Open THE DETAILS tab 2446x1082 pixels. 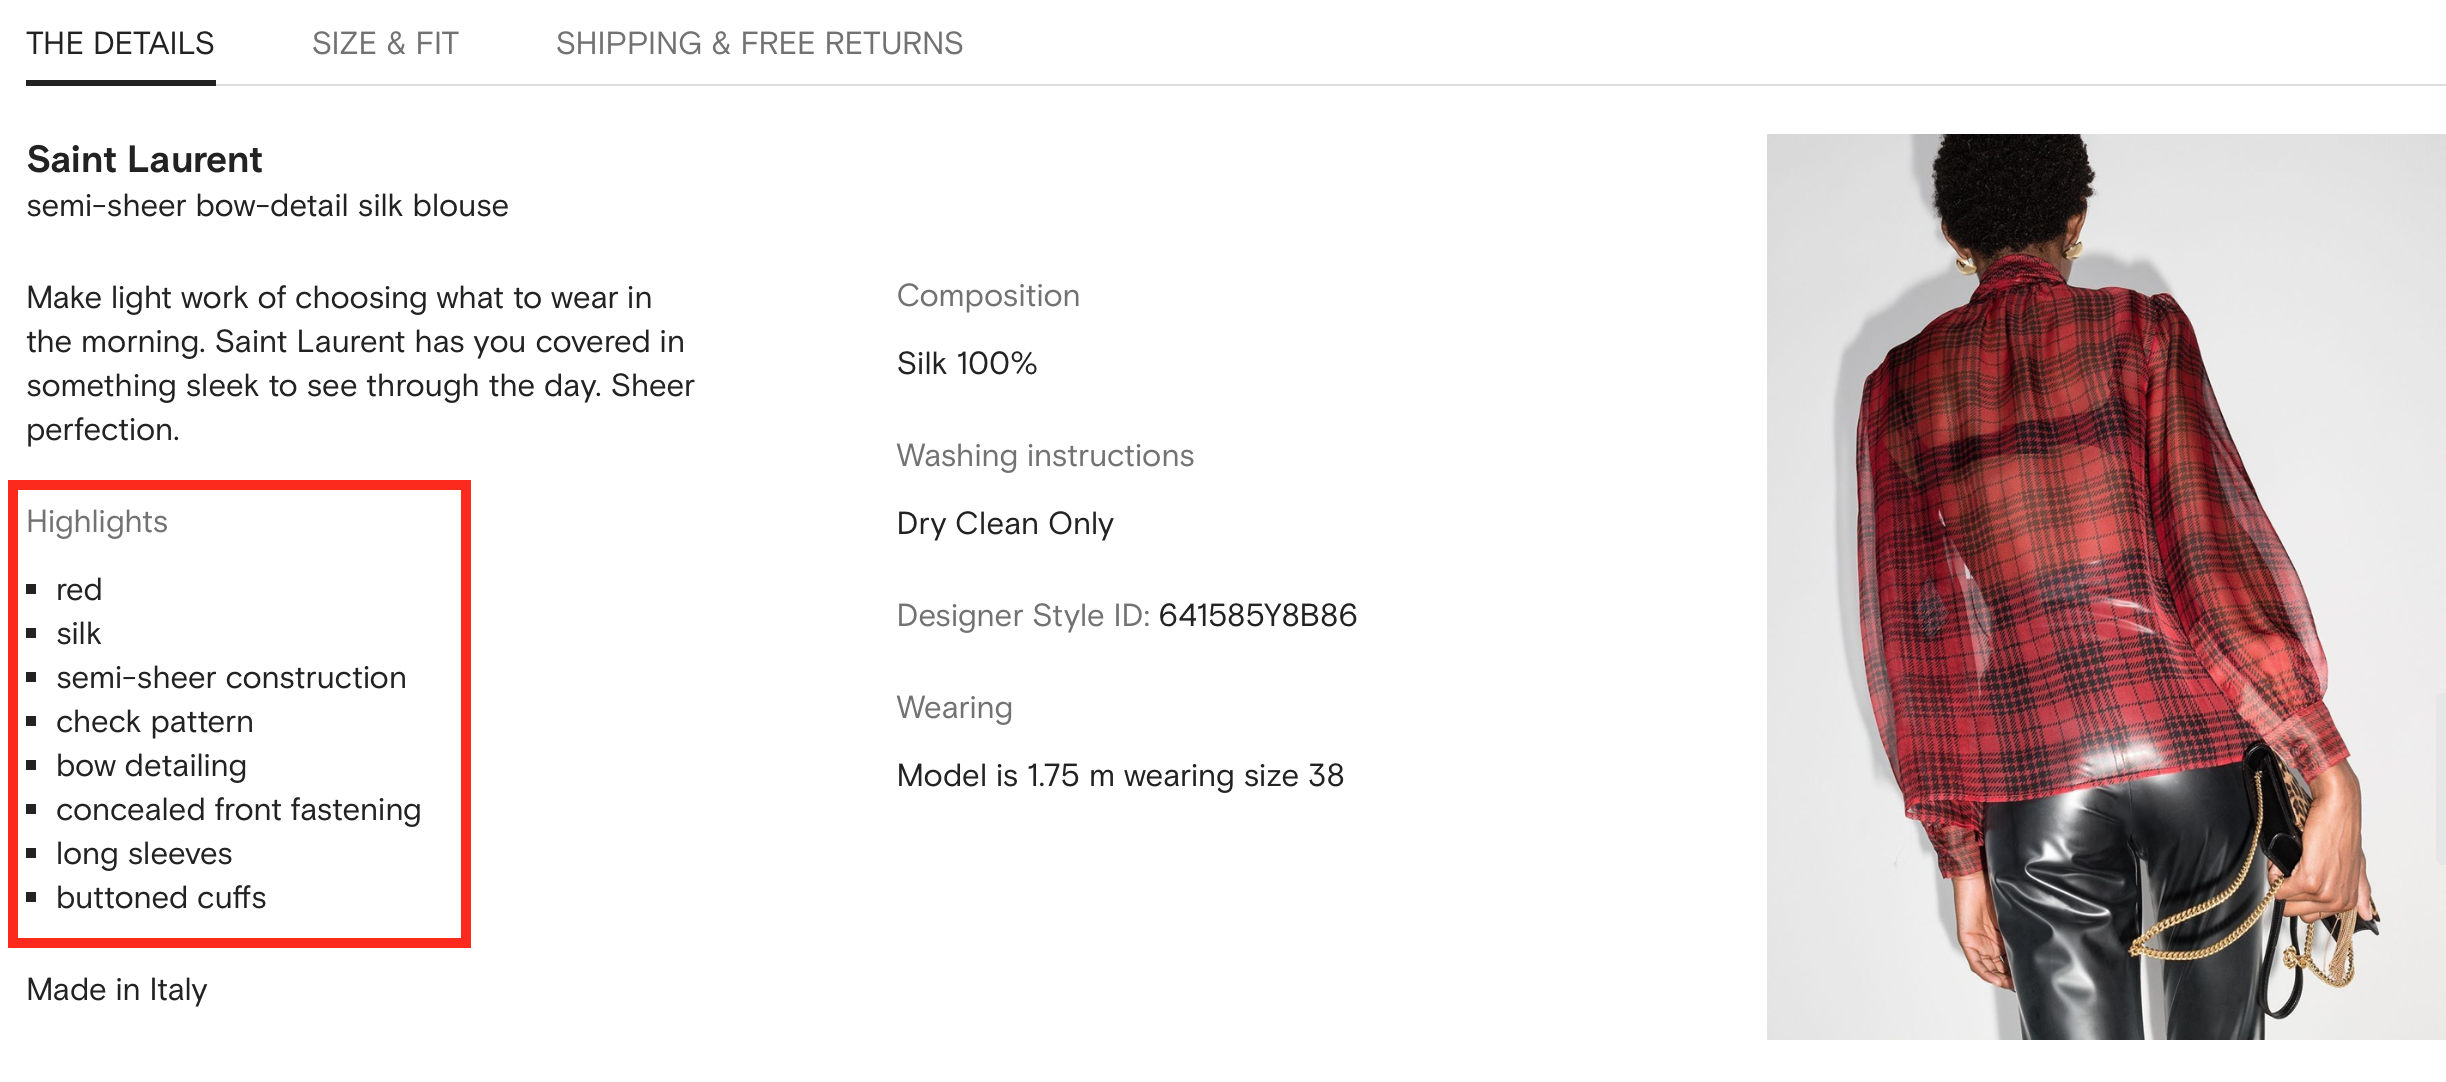120,44
